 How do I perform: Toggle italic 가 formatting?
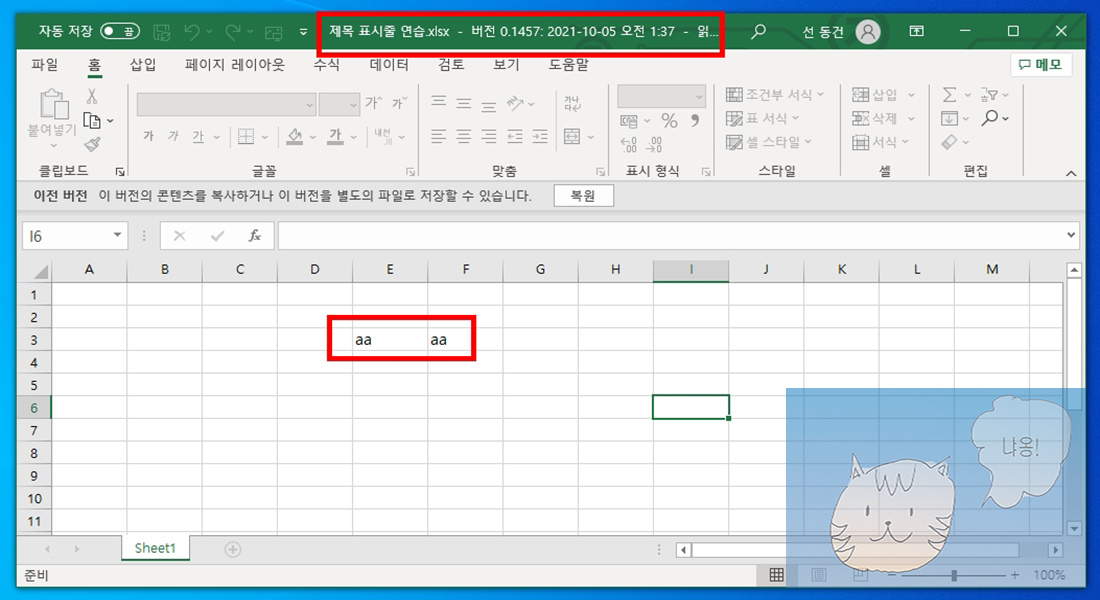[173, 135]
